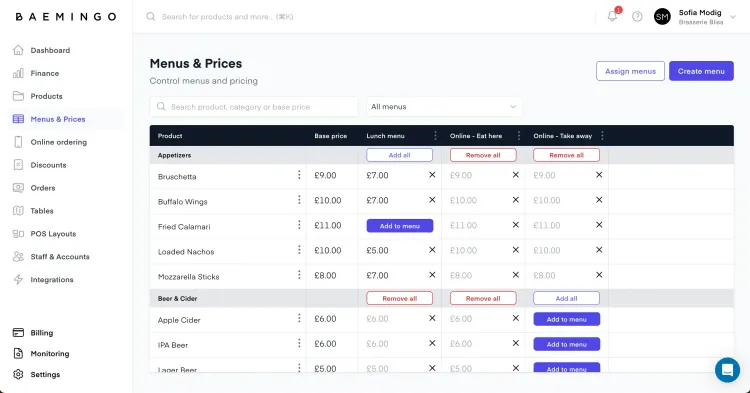Click the Assign menus button

pyautogui.click(x=630, y=71)
